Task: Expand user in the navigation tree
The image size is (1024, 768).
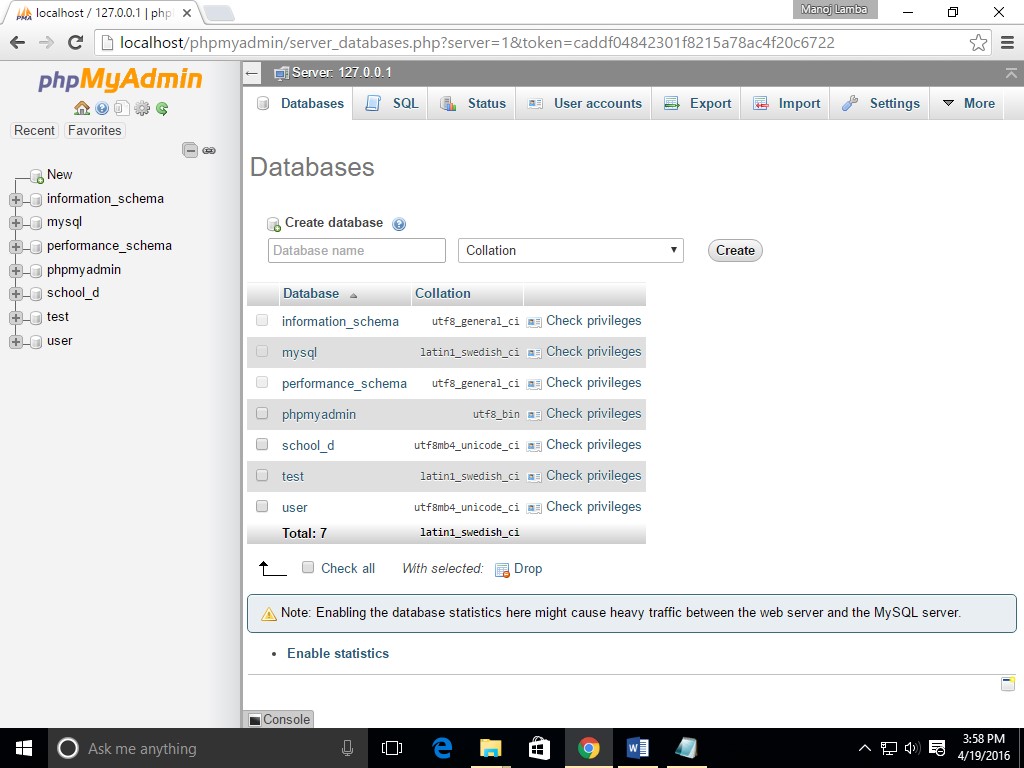Action: click(x=16, y=342)
